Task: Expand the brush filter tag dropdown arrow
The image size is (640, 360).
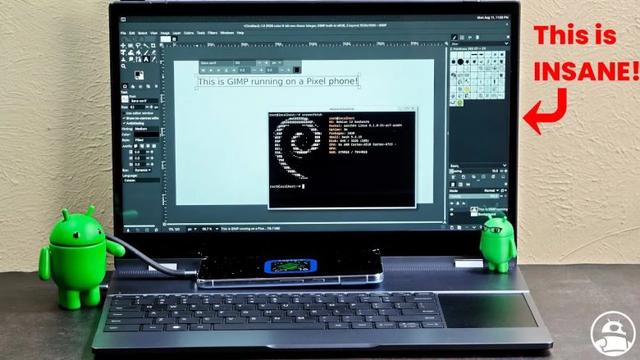Action: [507, 43]
